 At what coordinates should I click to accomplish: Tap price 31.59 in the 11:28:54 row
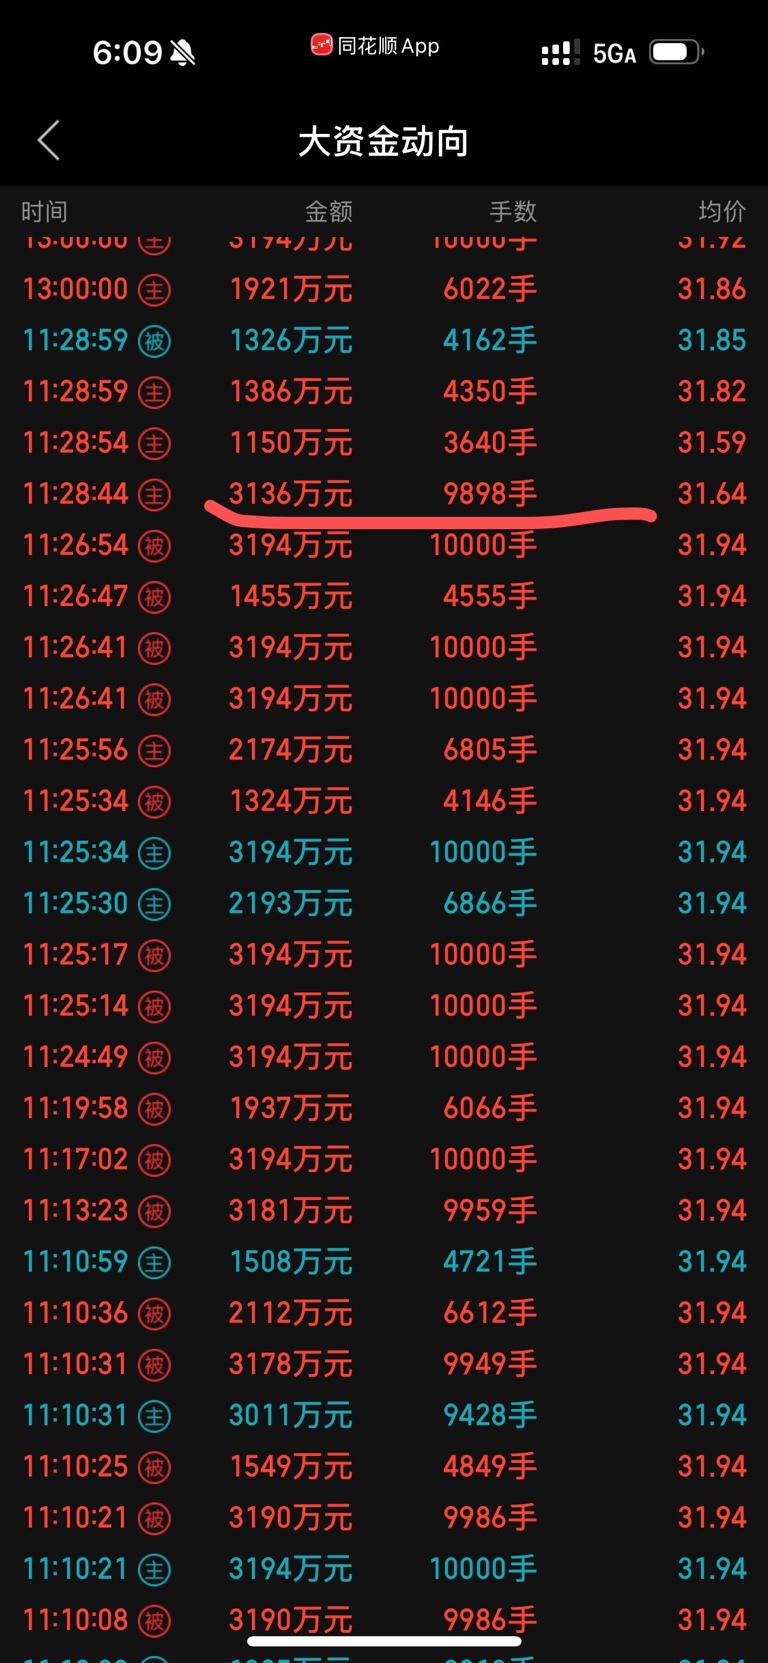click(x=712, y=443)
